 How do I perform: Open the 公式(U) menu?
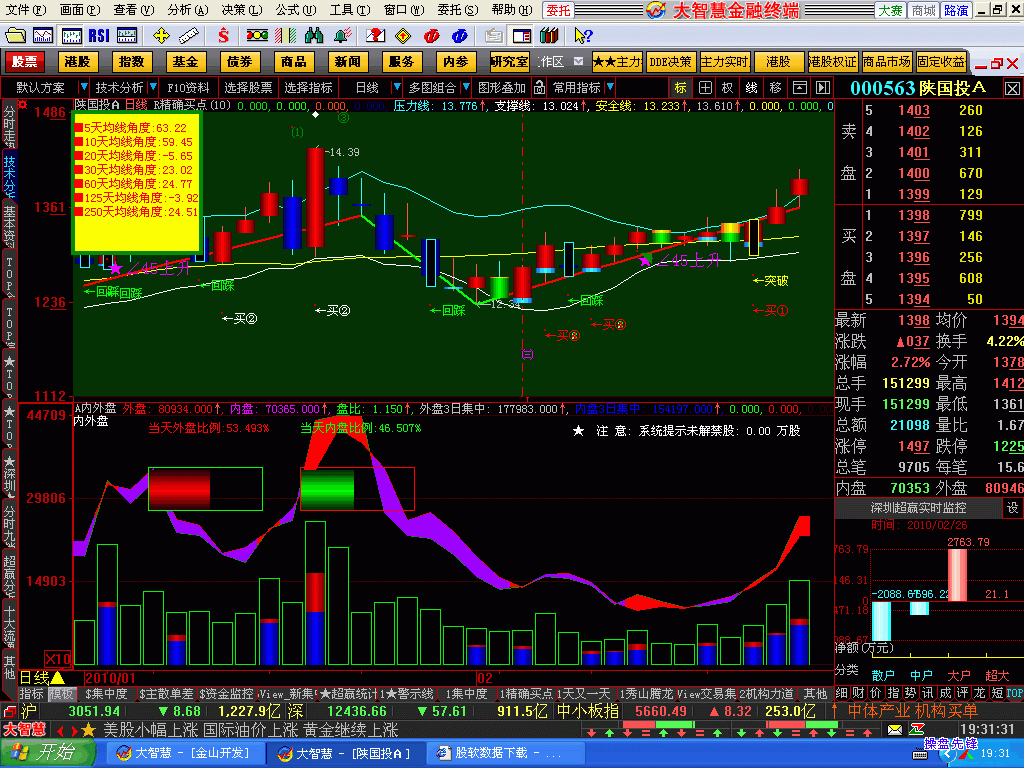295,10
